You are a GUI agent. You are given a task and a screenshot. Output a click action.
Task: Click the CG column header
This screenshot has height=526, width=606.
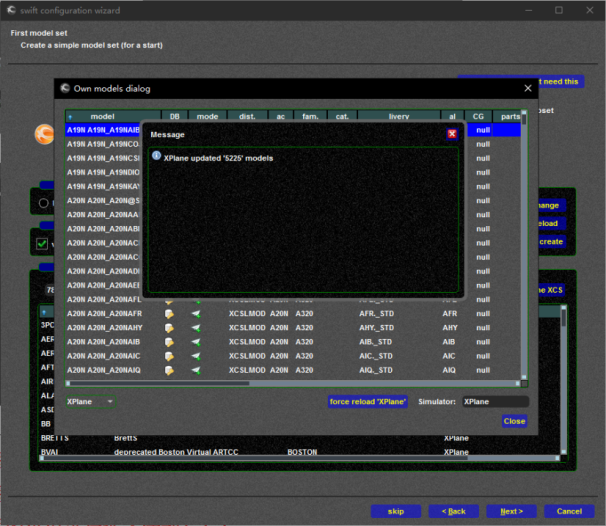(479, 117)
